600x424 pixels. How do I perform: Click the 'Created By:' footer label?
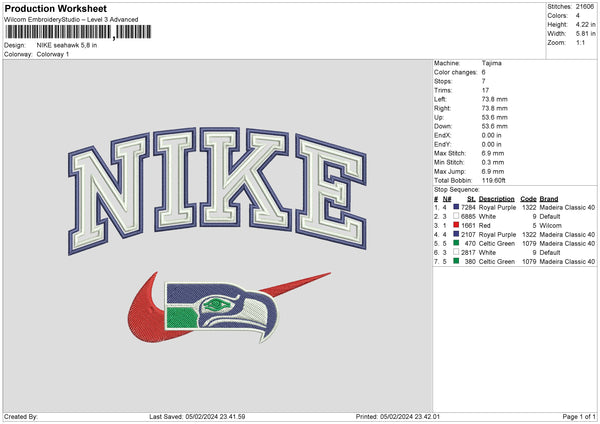(21, 416)
